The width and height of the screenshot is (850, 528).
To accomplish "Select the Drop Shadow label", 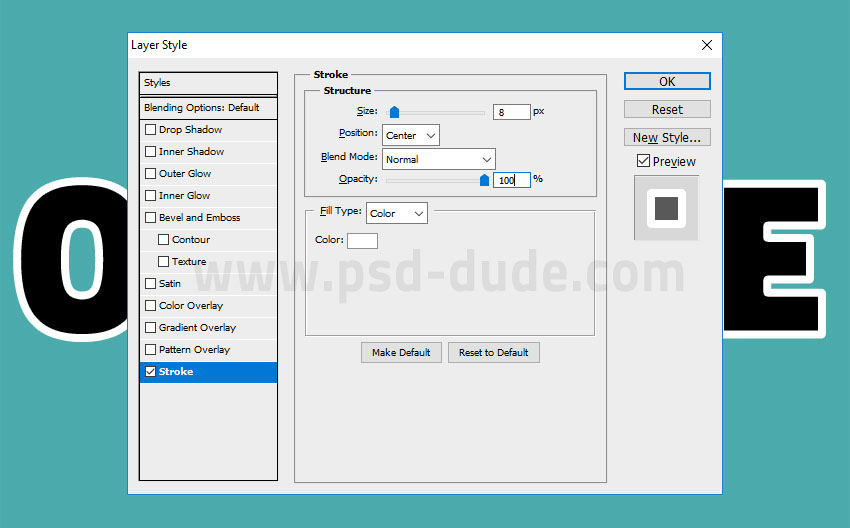I will [191, 130].
